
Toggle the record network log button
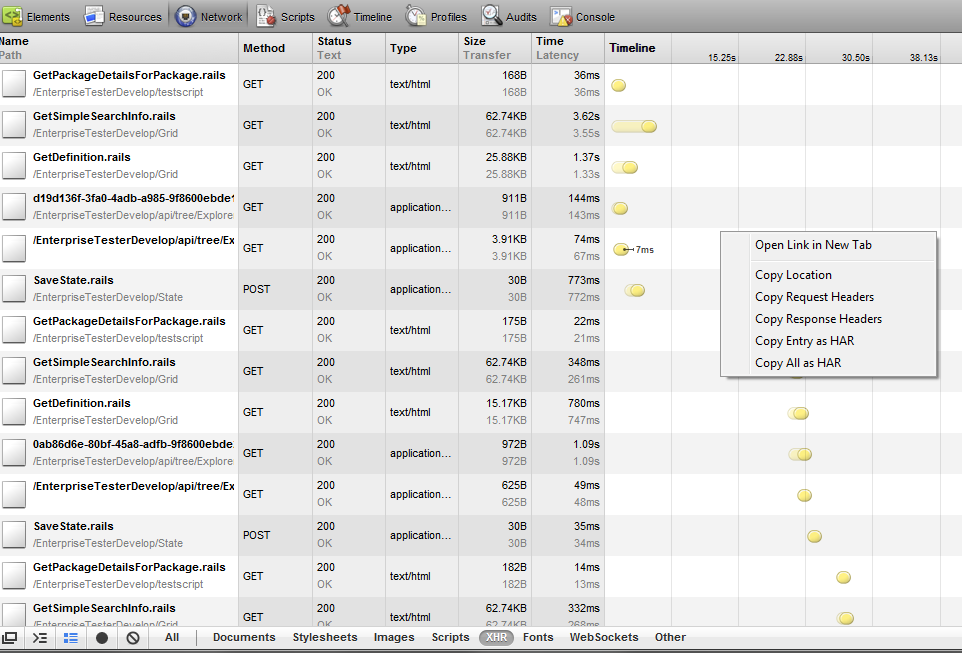click(x=102, y=637)
